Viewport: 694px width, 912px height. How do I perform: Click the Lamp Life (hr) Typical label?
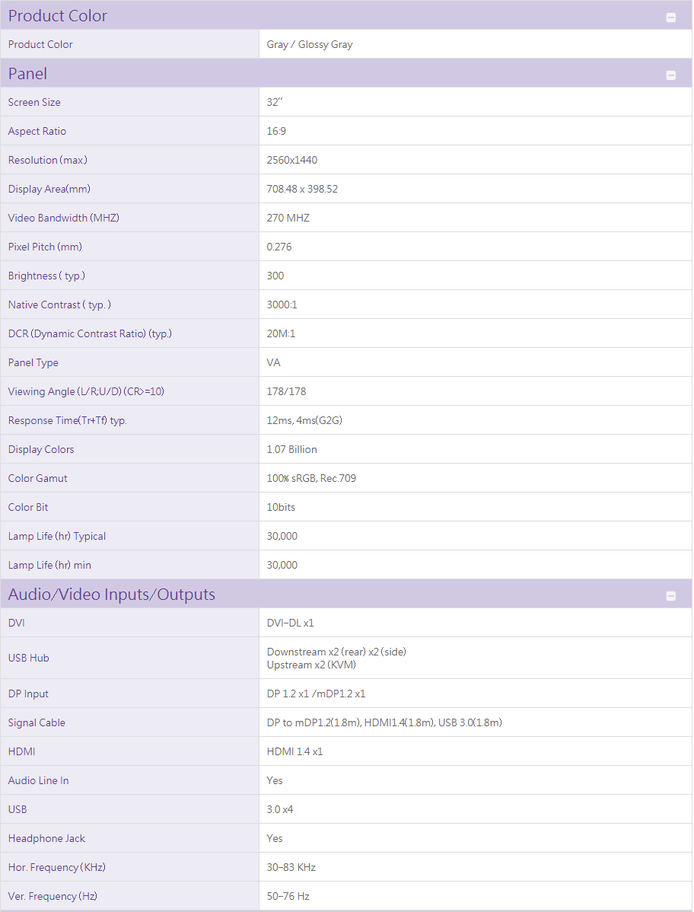57,536
